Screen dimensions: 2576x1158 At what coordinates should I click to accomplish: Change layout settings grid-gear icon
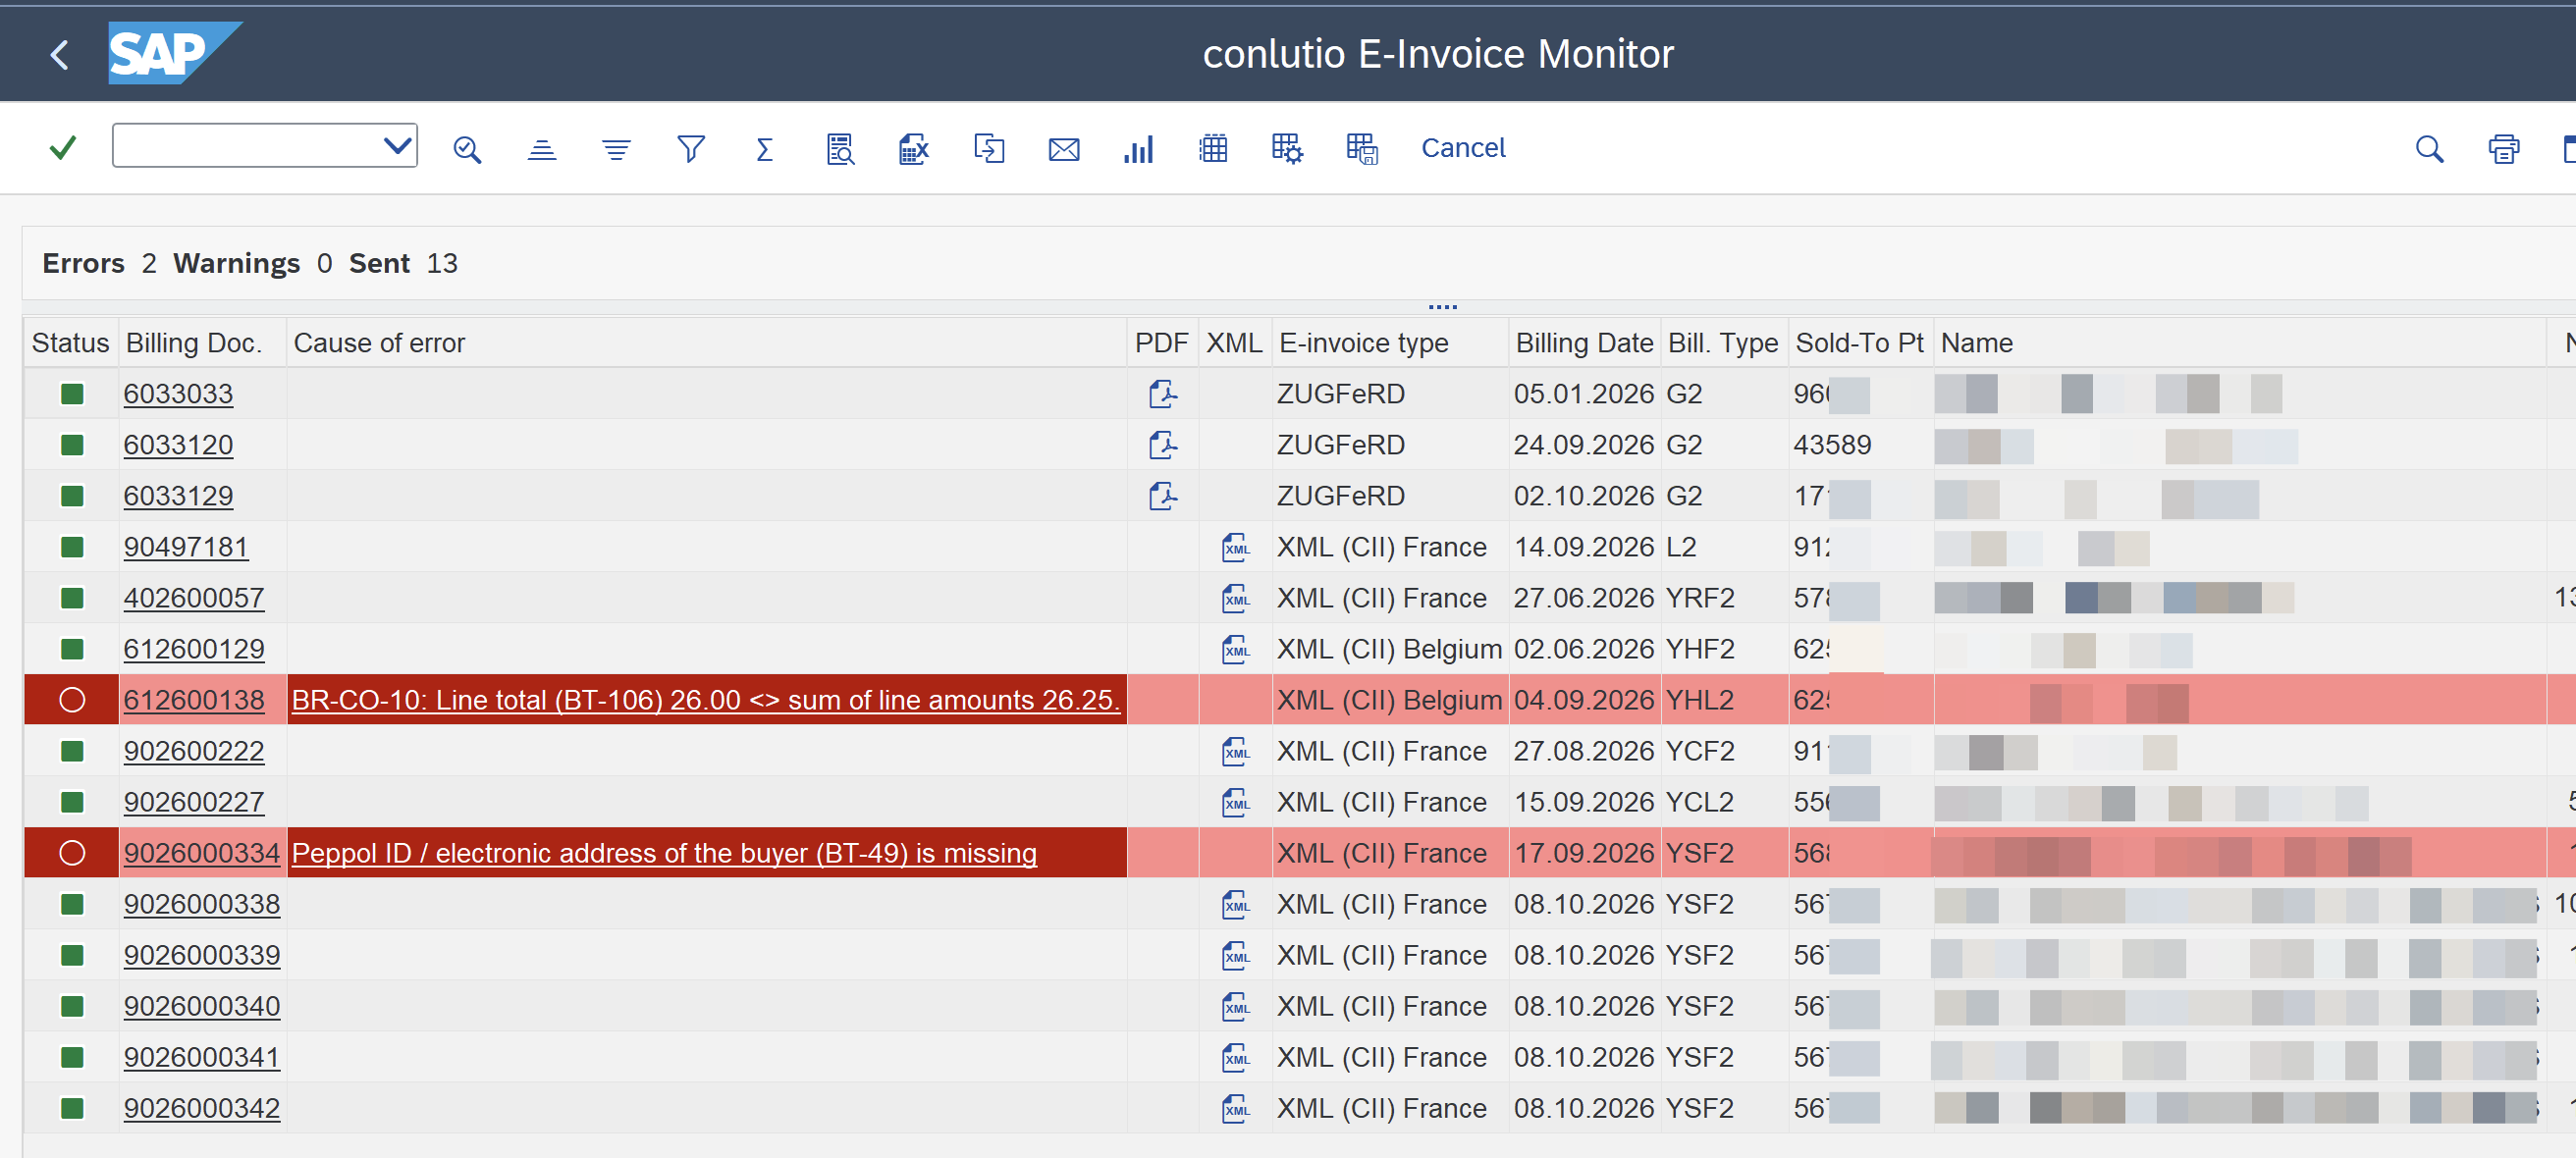click(1287, 149)
